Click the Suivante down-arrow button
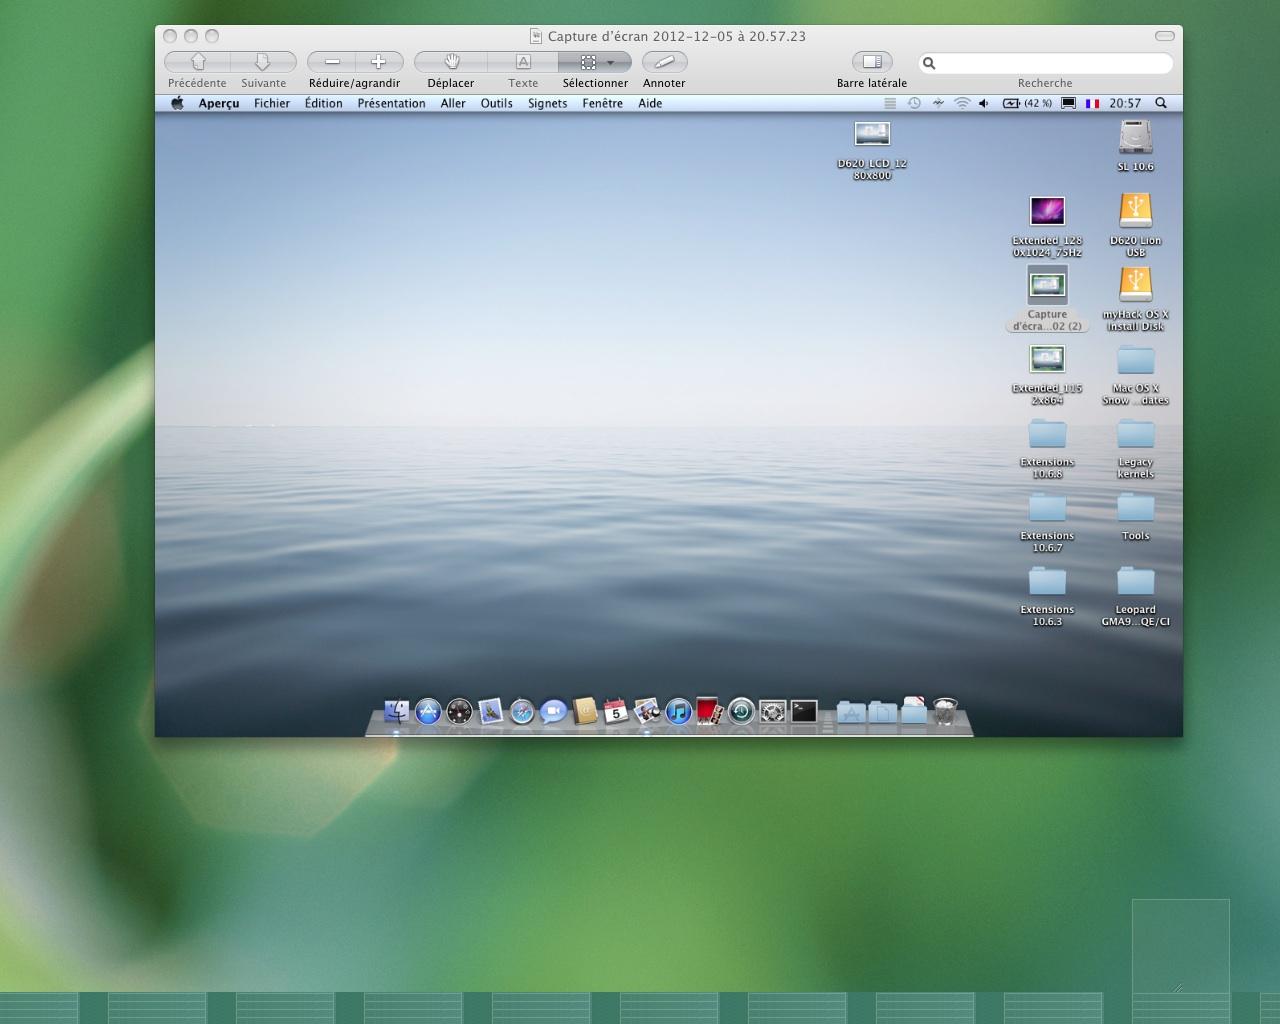This screenshot has height=1024, width=1280. pos(263,62)
